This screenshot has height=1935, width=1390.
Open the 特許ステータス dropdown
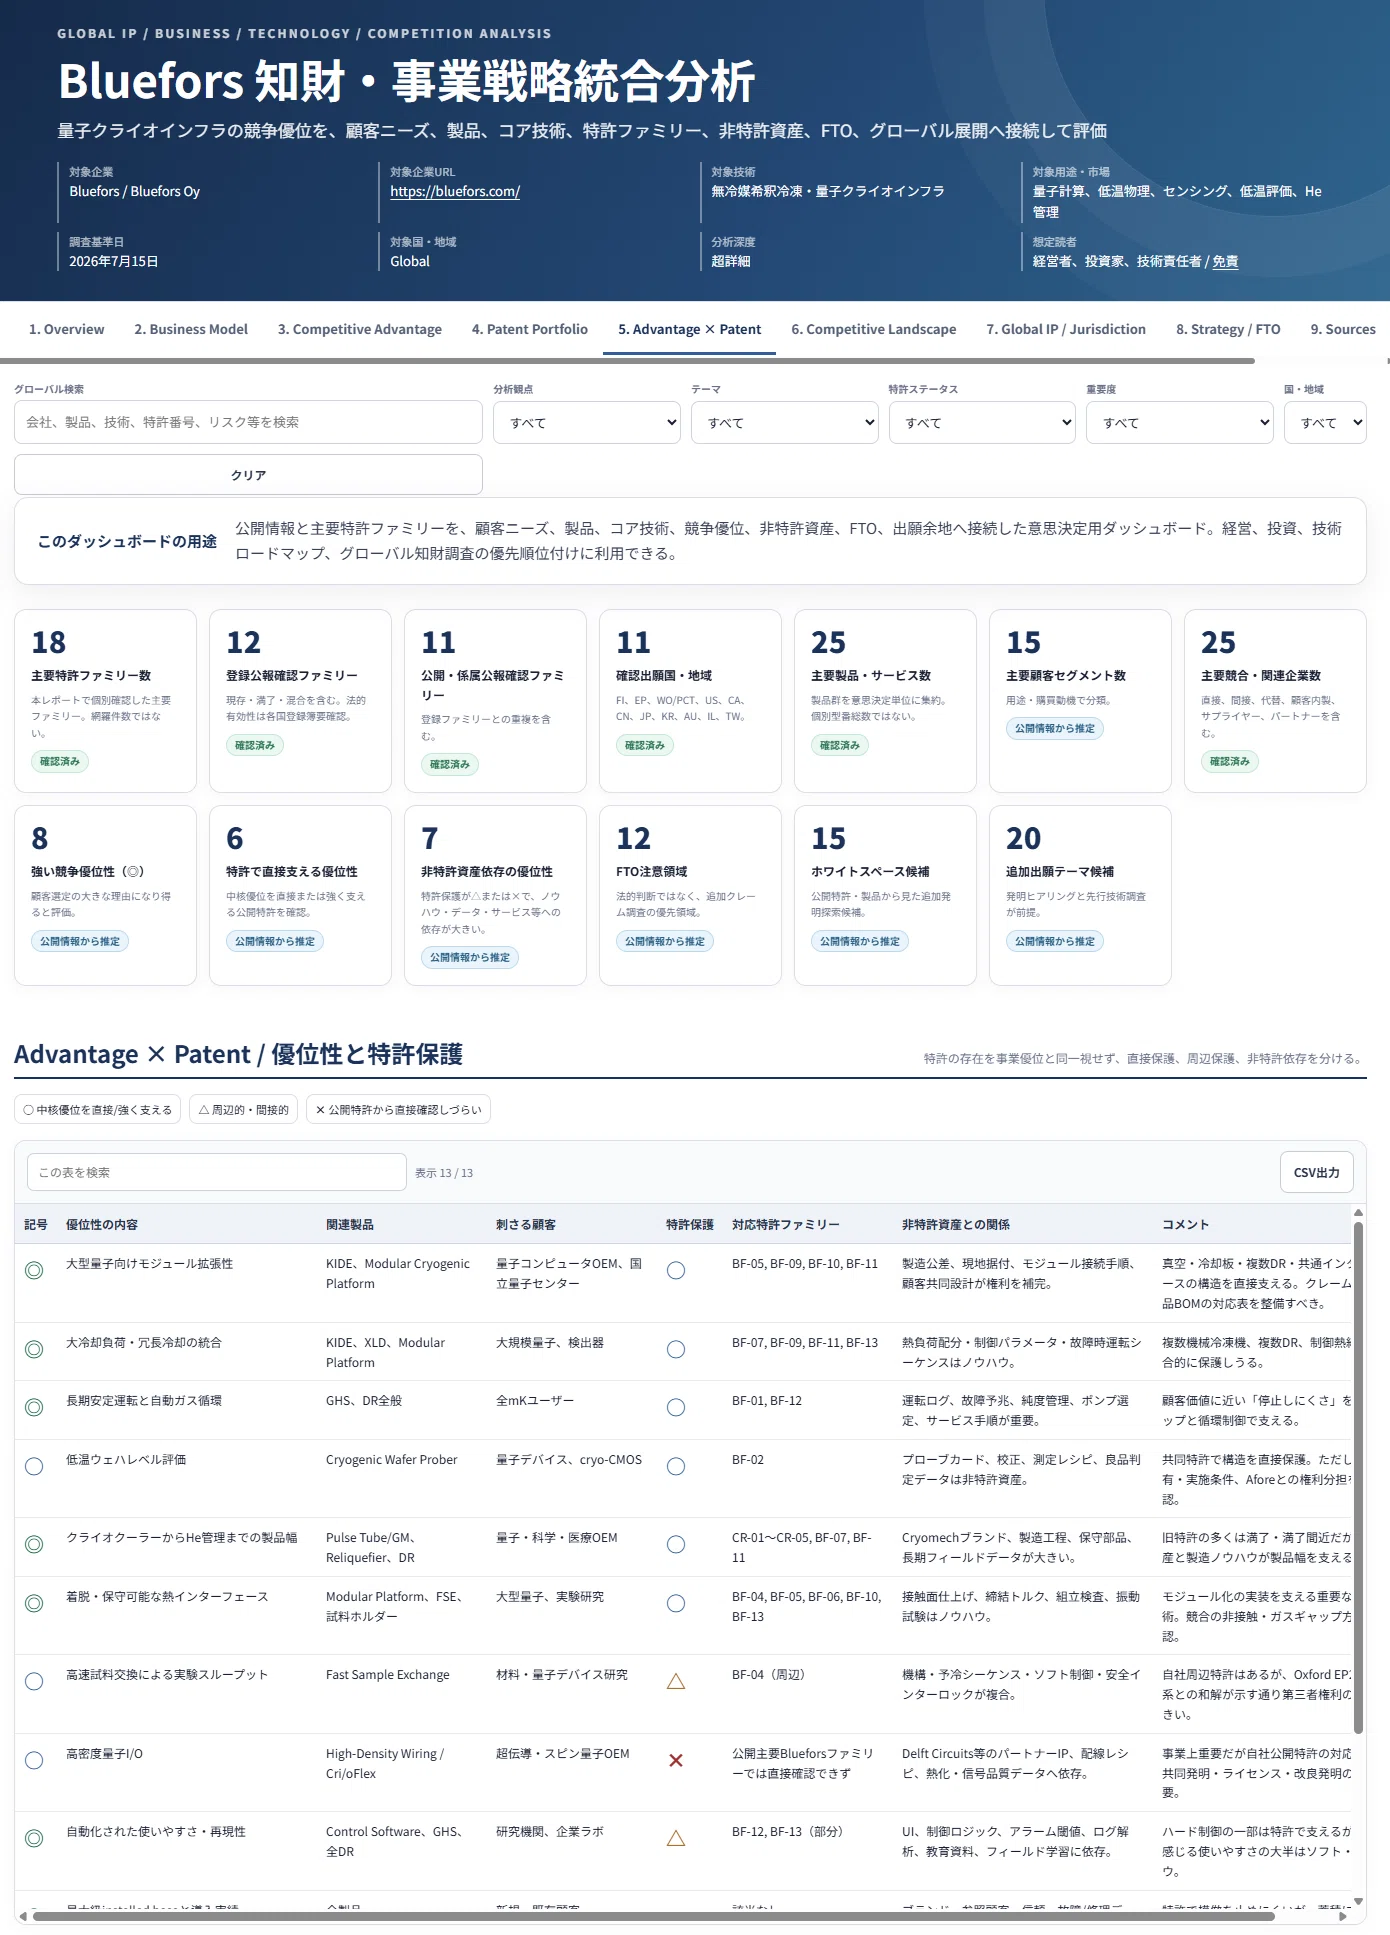click(982, 423)
